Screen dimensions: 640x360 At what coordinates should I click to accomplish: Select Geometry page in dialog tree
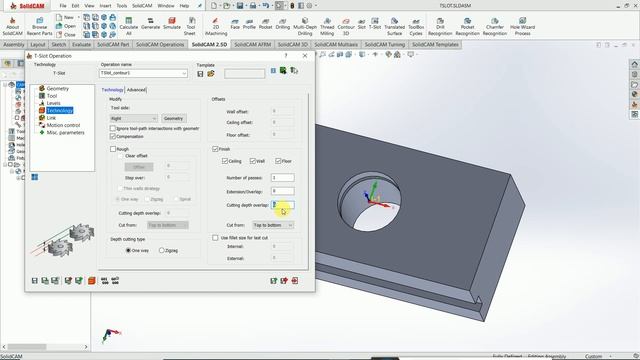[x=58, y=89]
